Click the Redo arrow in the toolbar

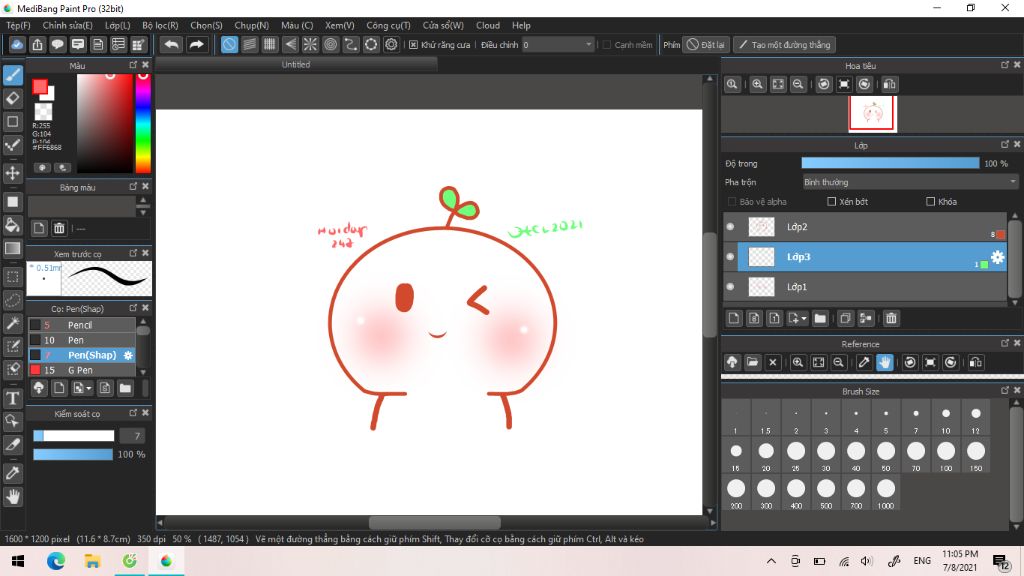pos(196,44)
